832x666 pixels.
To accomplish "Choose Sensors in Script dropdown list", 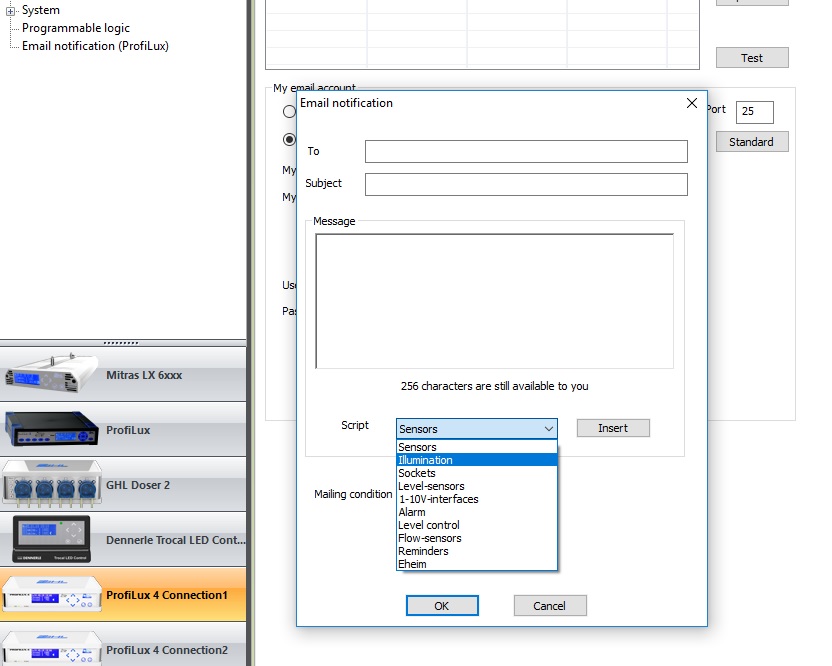I will 477,447.
